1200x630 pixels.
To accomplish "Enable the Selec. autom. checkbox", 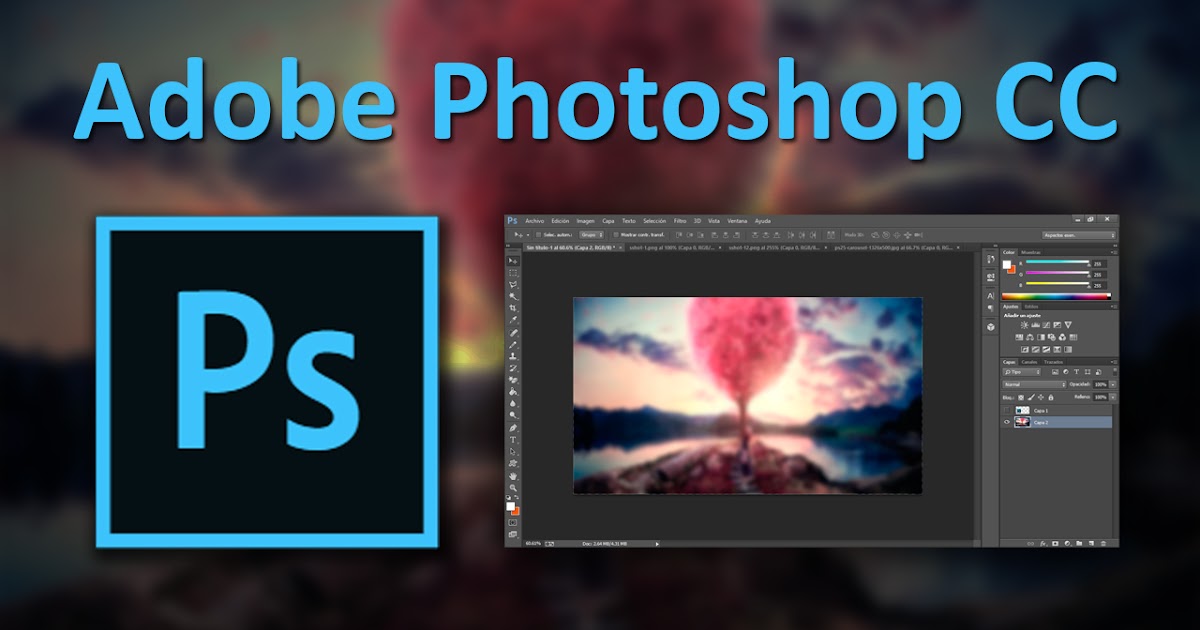I will point(538,235).
